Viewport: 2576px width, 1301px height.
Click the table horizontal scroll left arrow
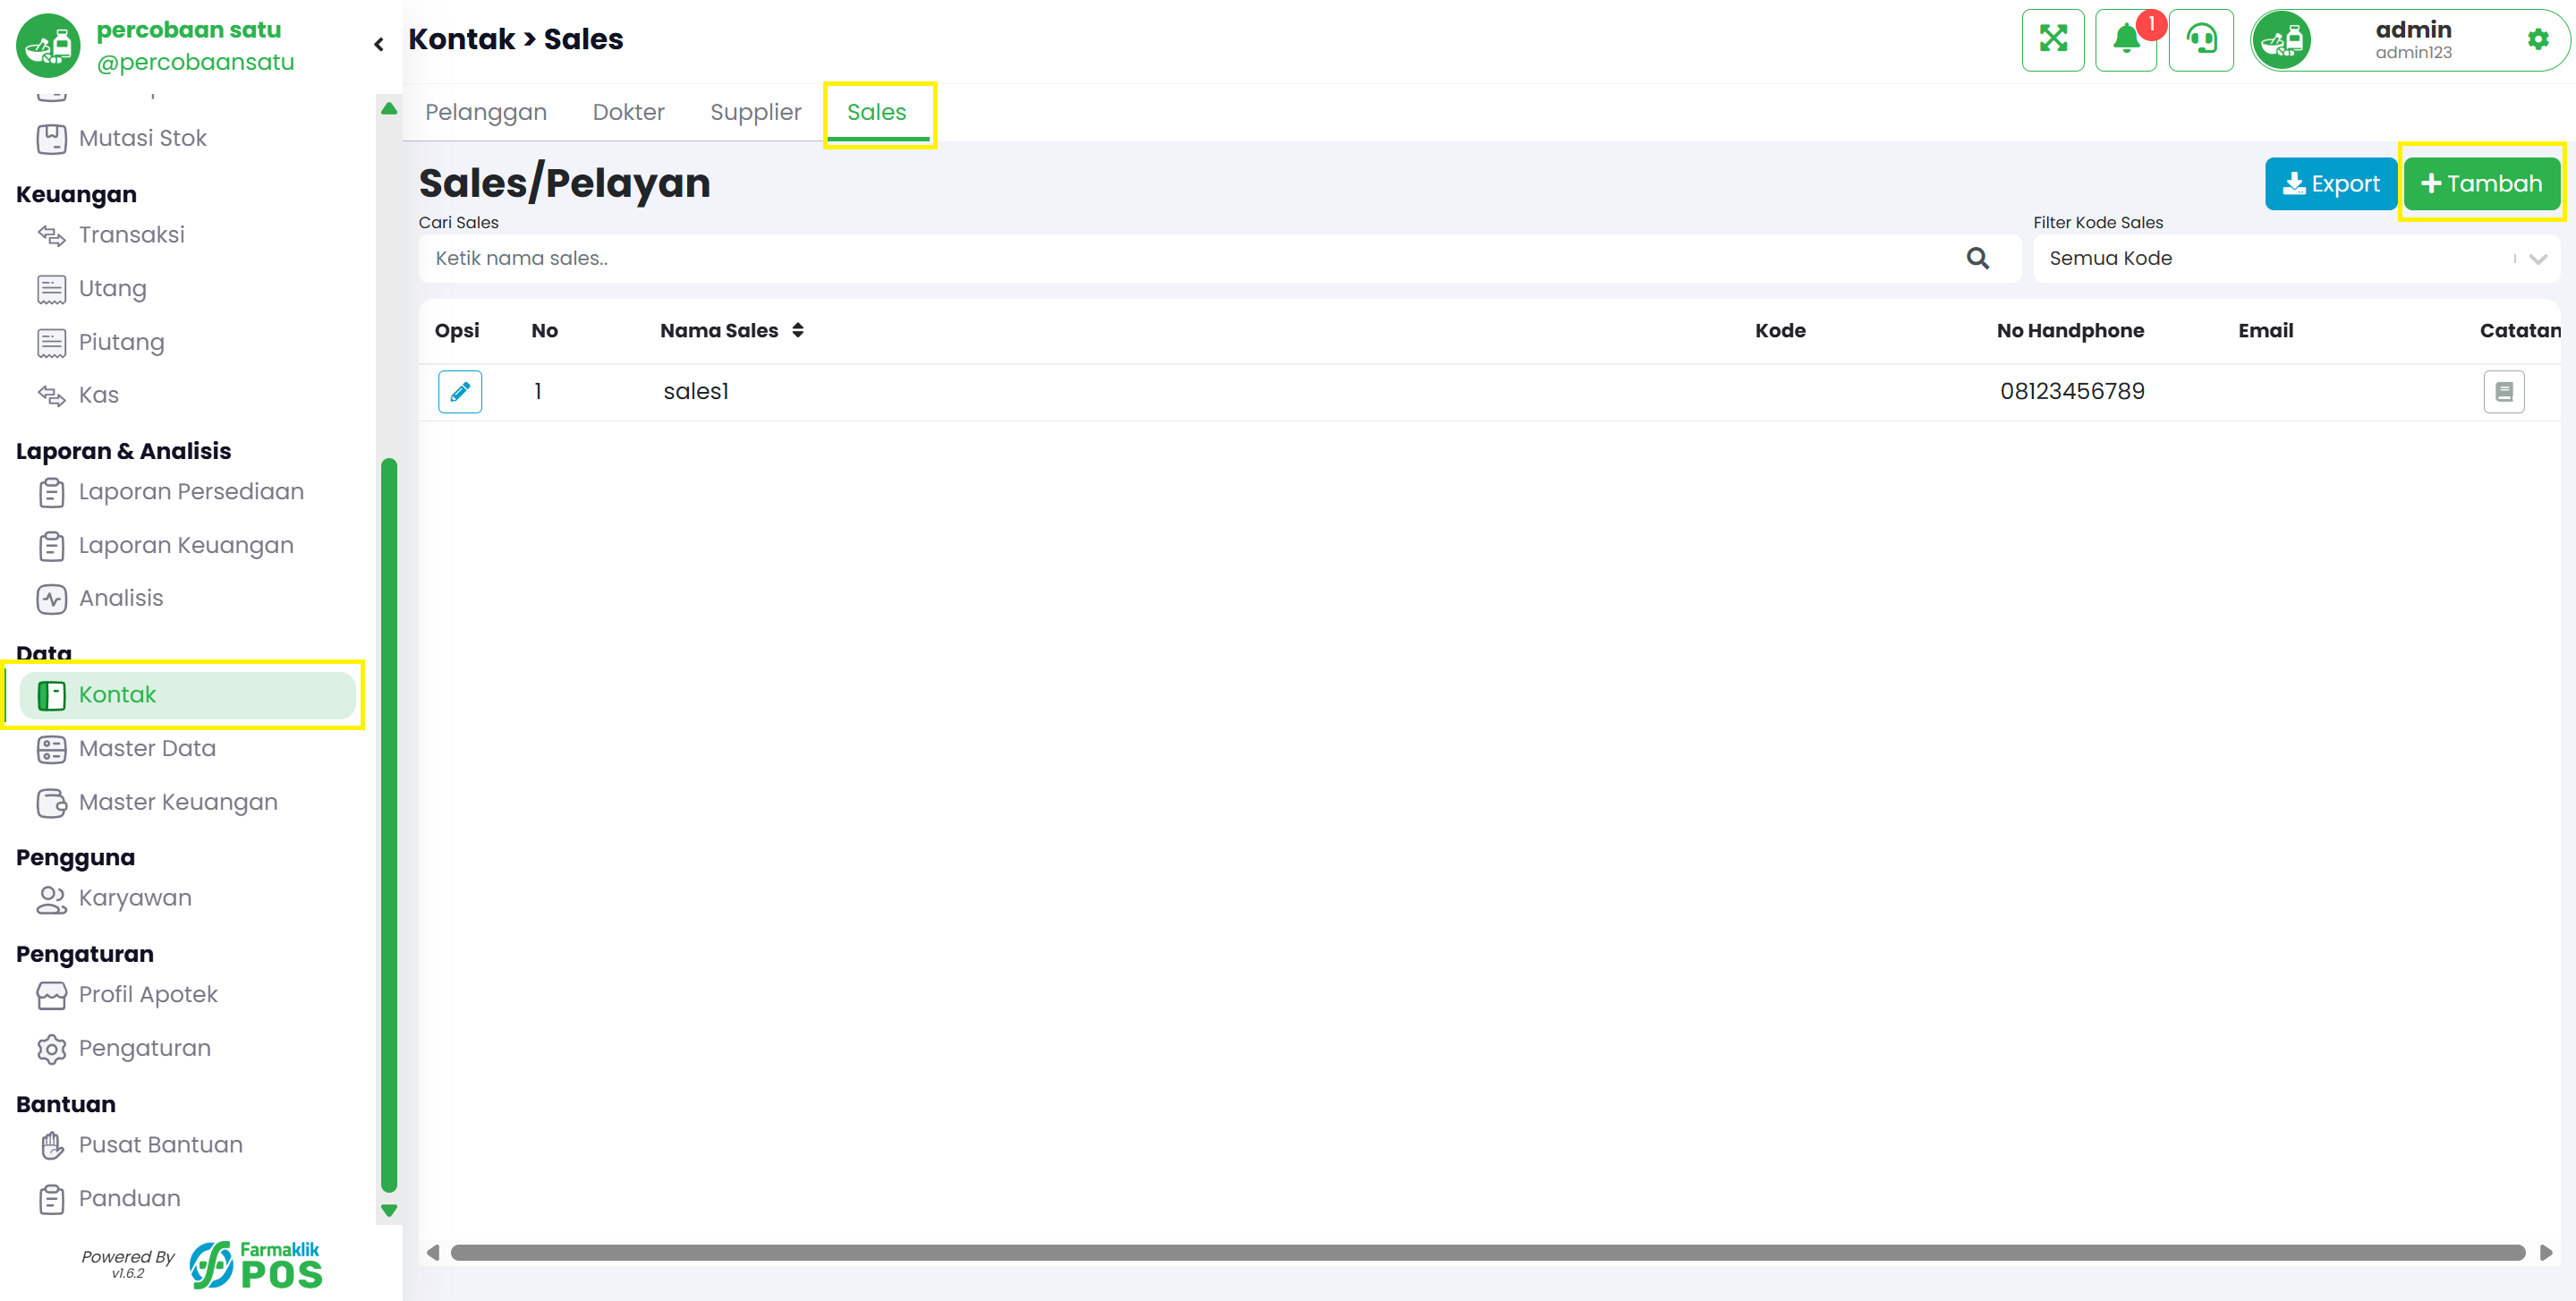click(x=433, y=1253)
